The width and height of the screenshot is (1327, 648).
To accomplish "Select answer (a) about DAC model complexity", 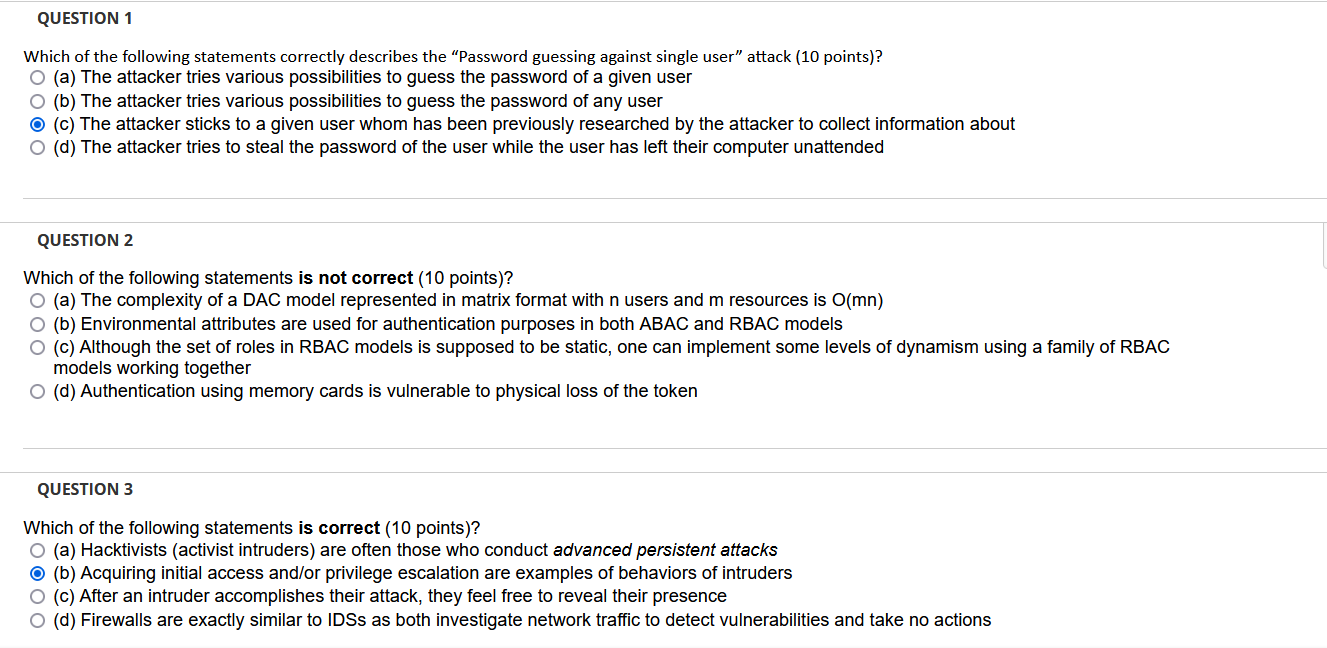I will point(37,300).
